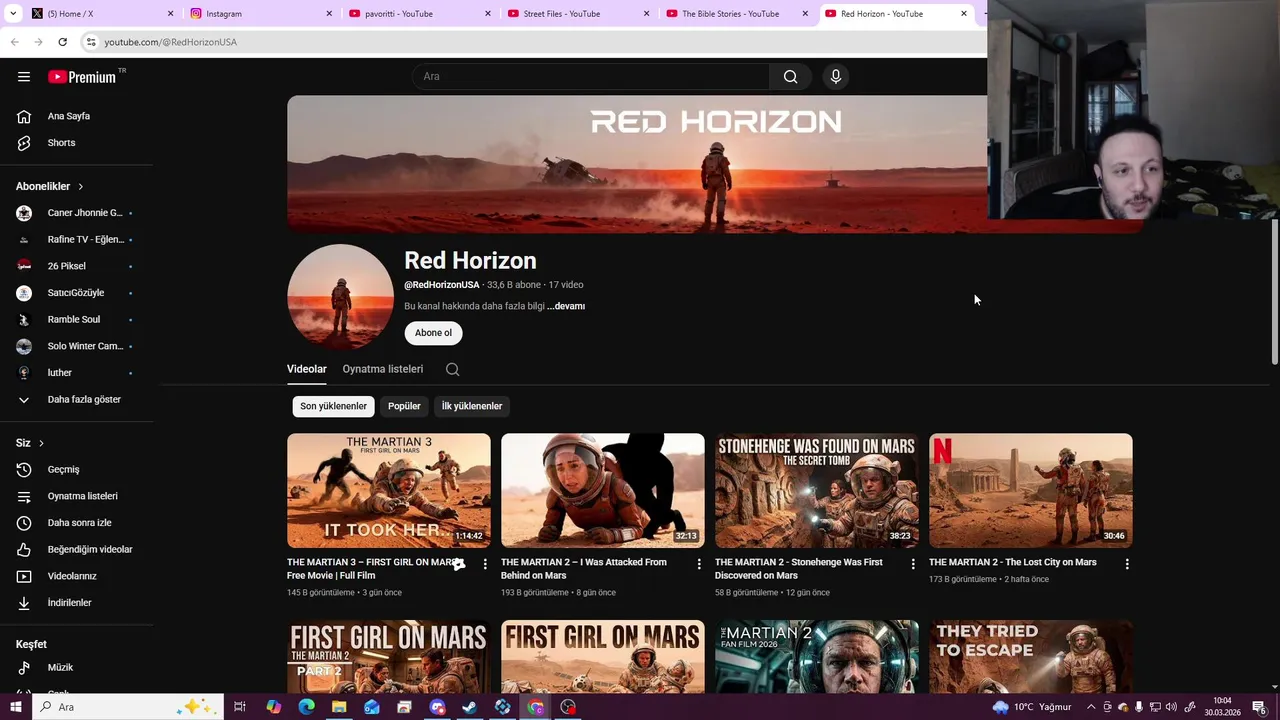Click the volume speaker tray icon

coord(1171,707)
